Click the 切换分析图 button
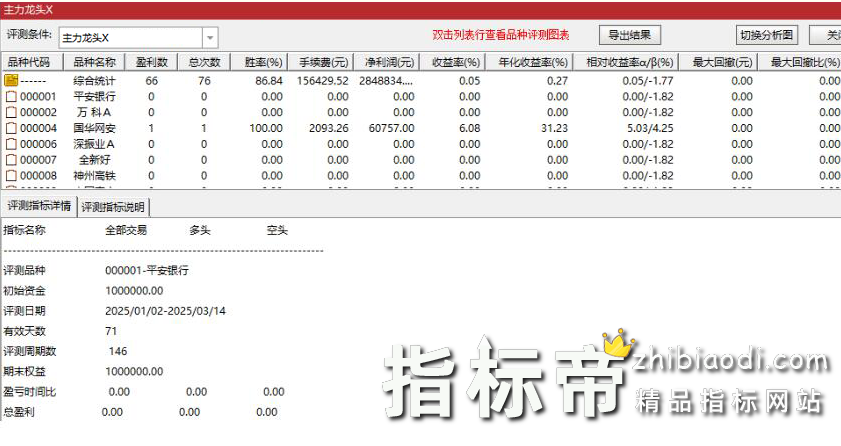 click(766, 35)
